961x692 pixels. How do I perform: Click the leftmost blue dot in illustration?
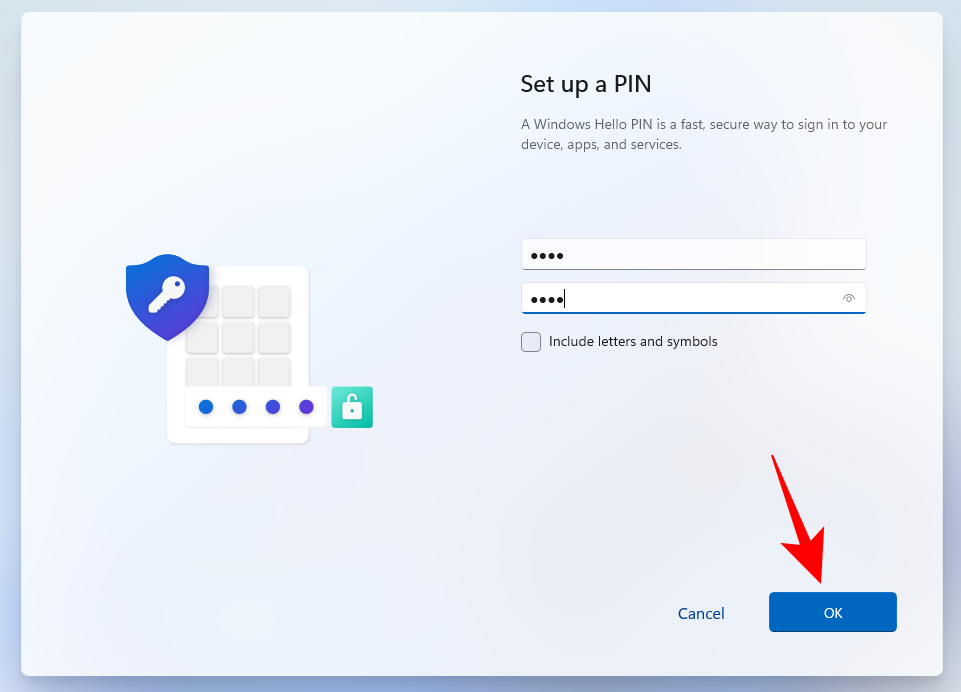click(206, 406)
